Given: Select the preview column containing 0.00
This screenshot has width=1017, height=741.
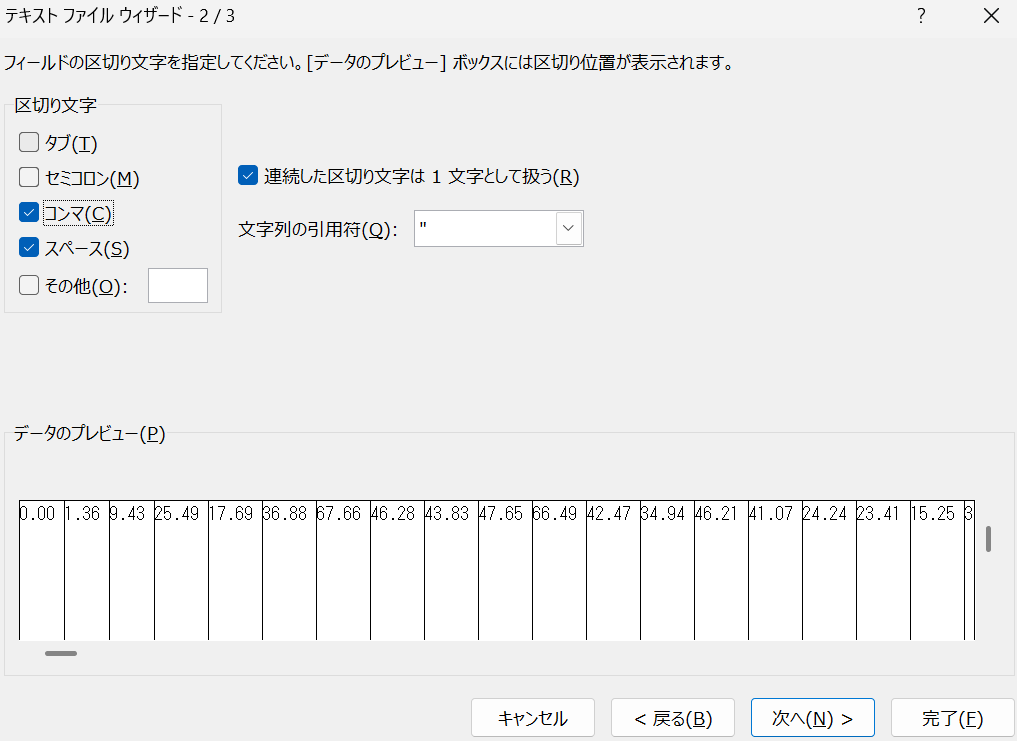Looking at the screenshot, I should tap(42, 570).
